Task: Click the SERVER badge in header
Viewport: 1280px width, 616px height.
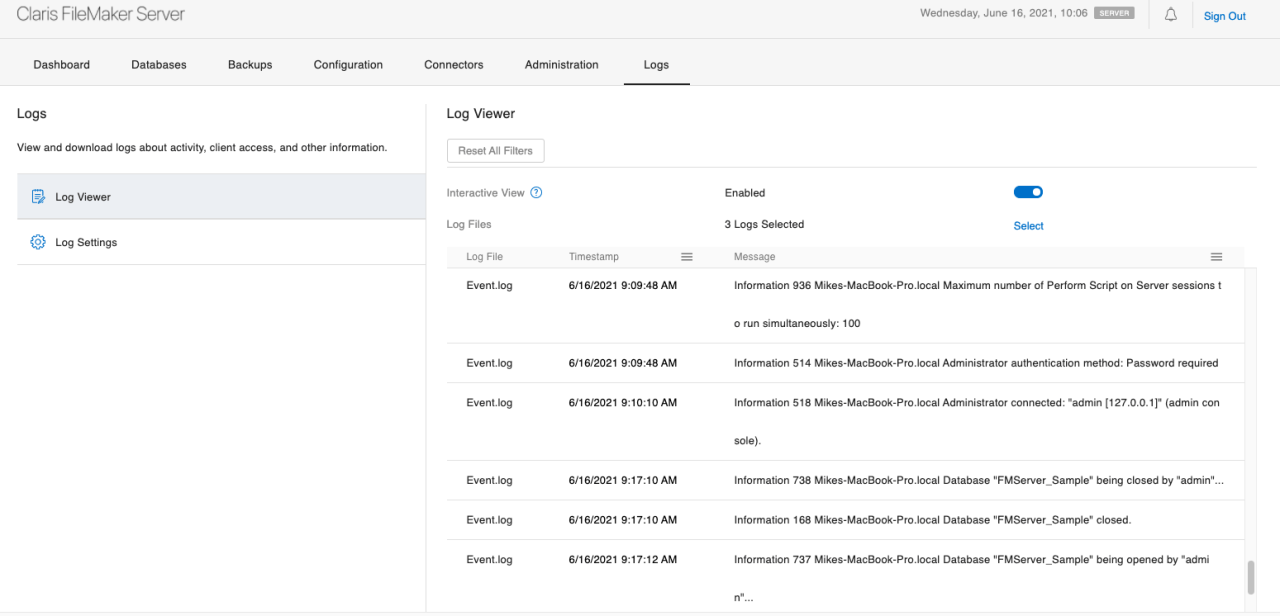Action: (1114, 14)
